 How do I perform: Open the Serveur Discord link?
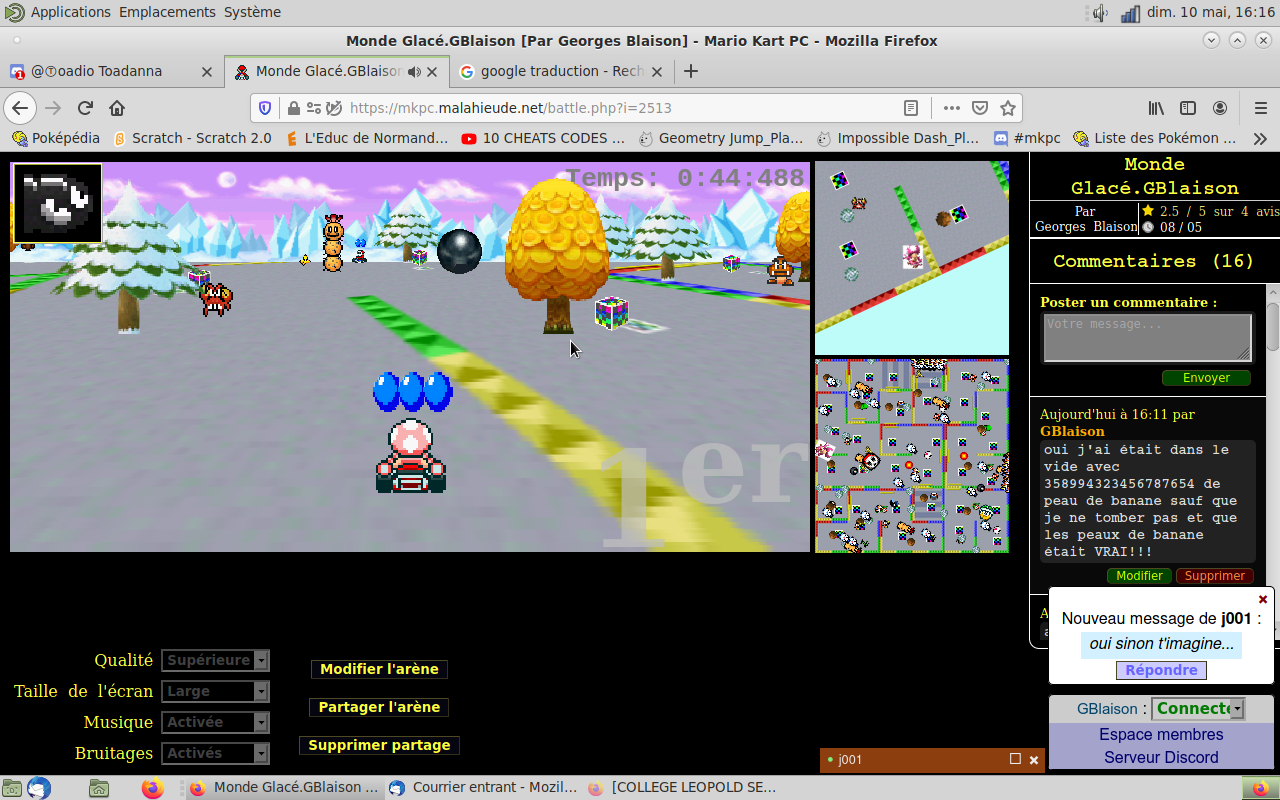(1161, 758)
